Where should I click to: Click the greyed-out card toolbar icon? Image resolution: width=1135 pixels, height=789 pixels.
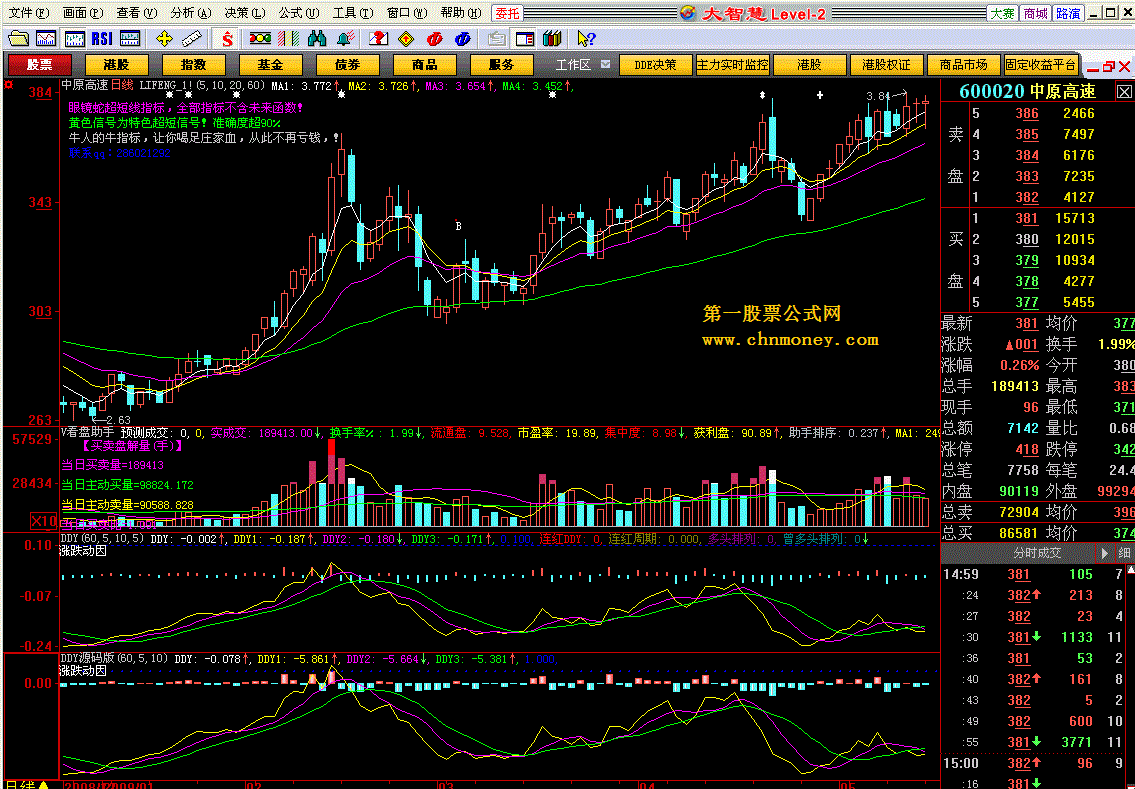pyautogui.click(x=497, y=38)
